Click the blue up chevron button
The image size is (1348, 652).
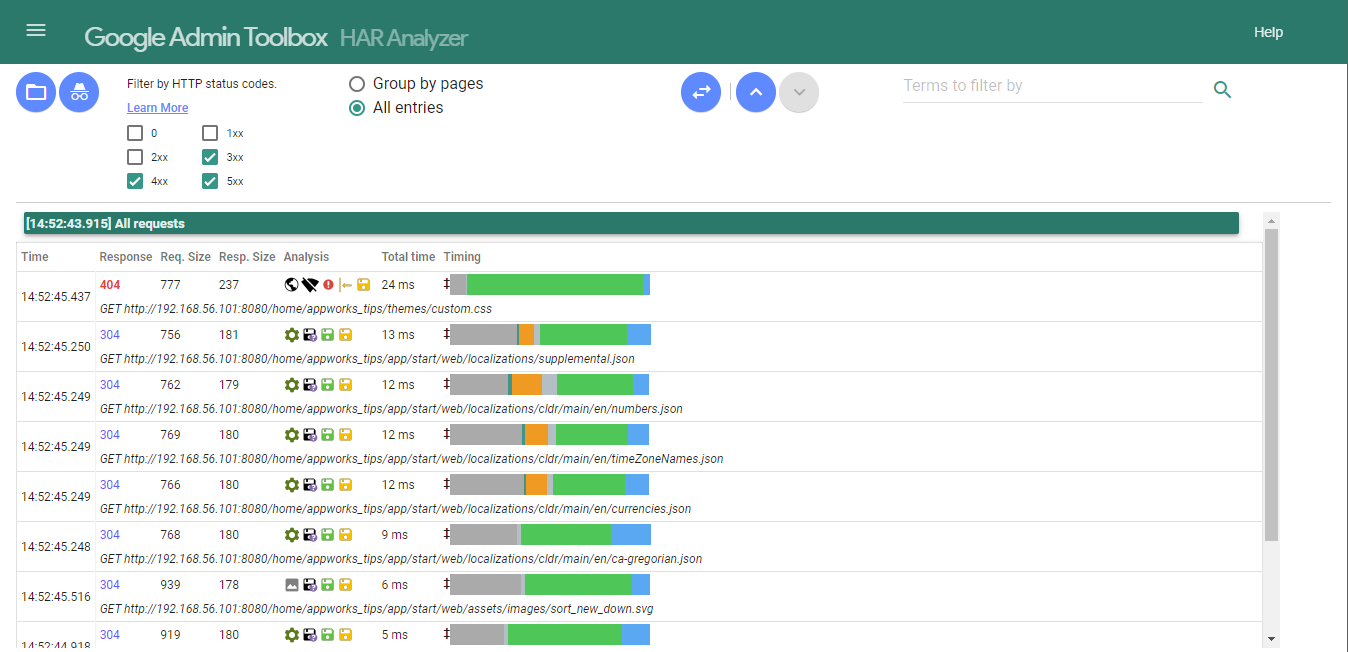(756, 92)
